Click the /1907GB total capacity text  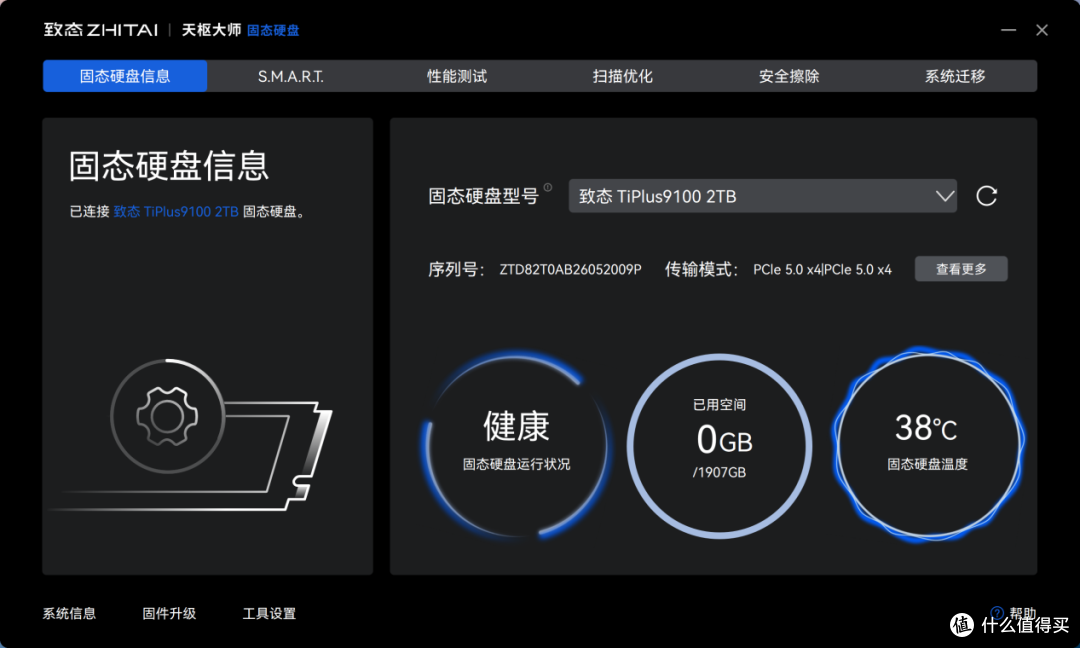coord(719,472)
